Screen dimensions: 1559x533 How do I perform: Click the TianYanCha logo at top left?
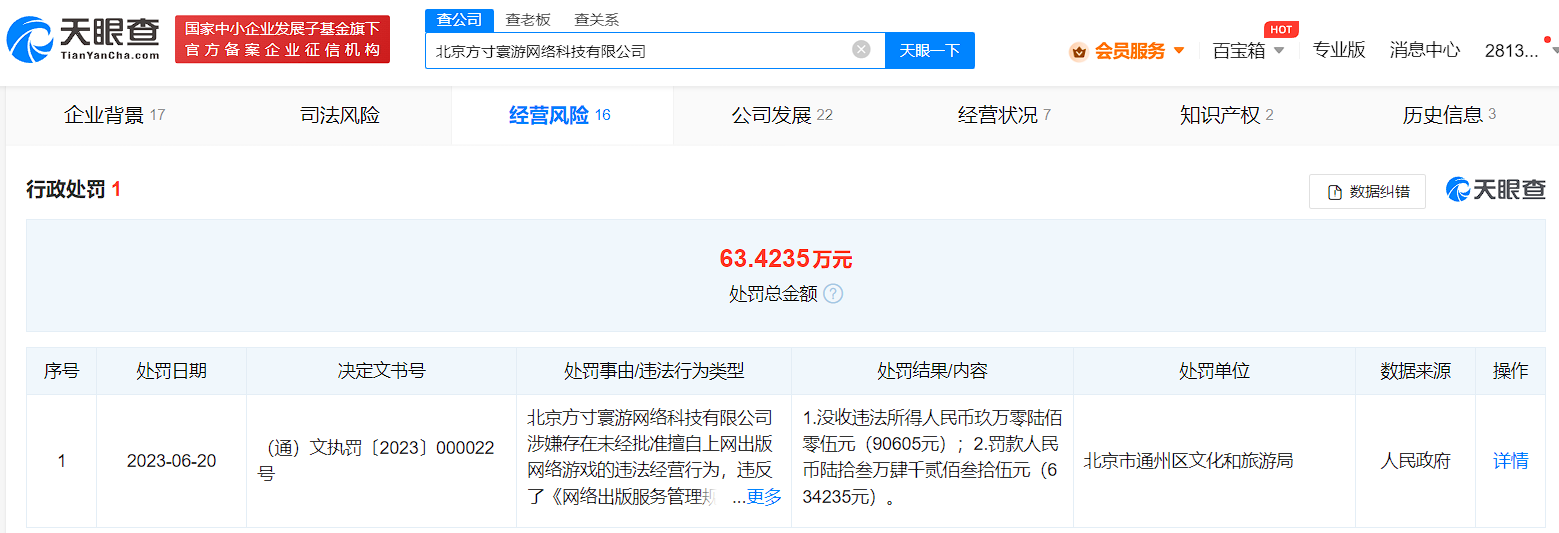pyautogui.click(x=84, y=39)
